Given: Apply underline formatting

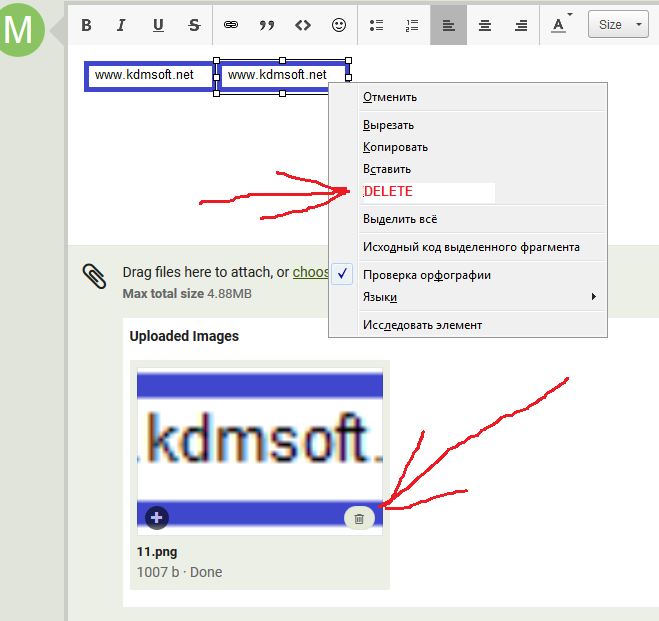Looking at the screenshot, I should click(158, 25).
